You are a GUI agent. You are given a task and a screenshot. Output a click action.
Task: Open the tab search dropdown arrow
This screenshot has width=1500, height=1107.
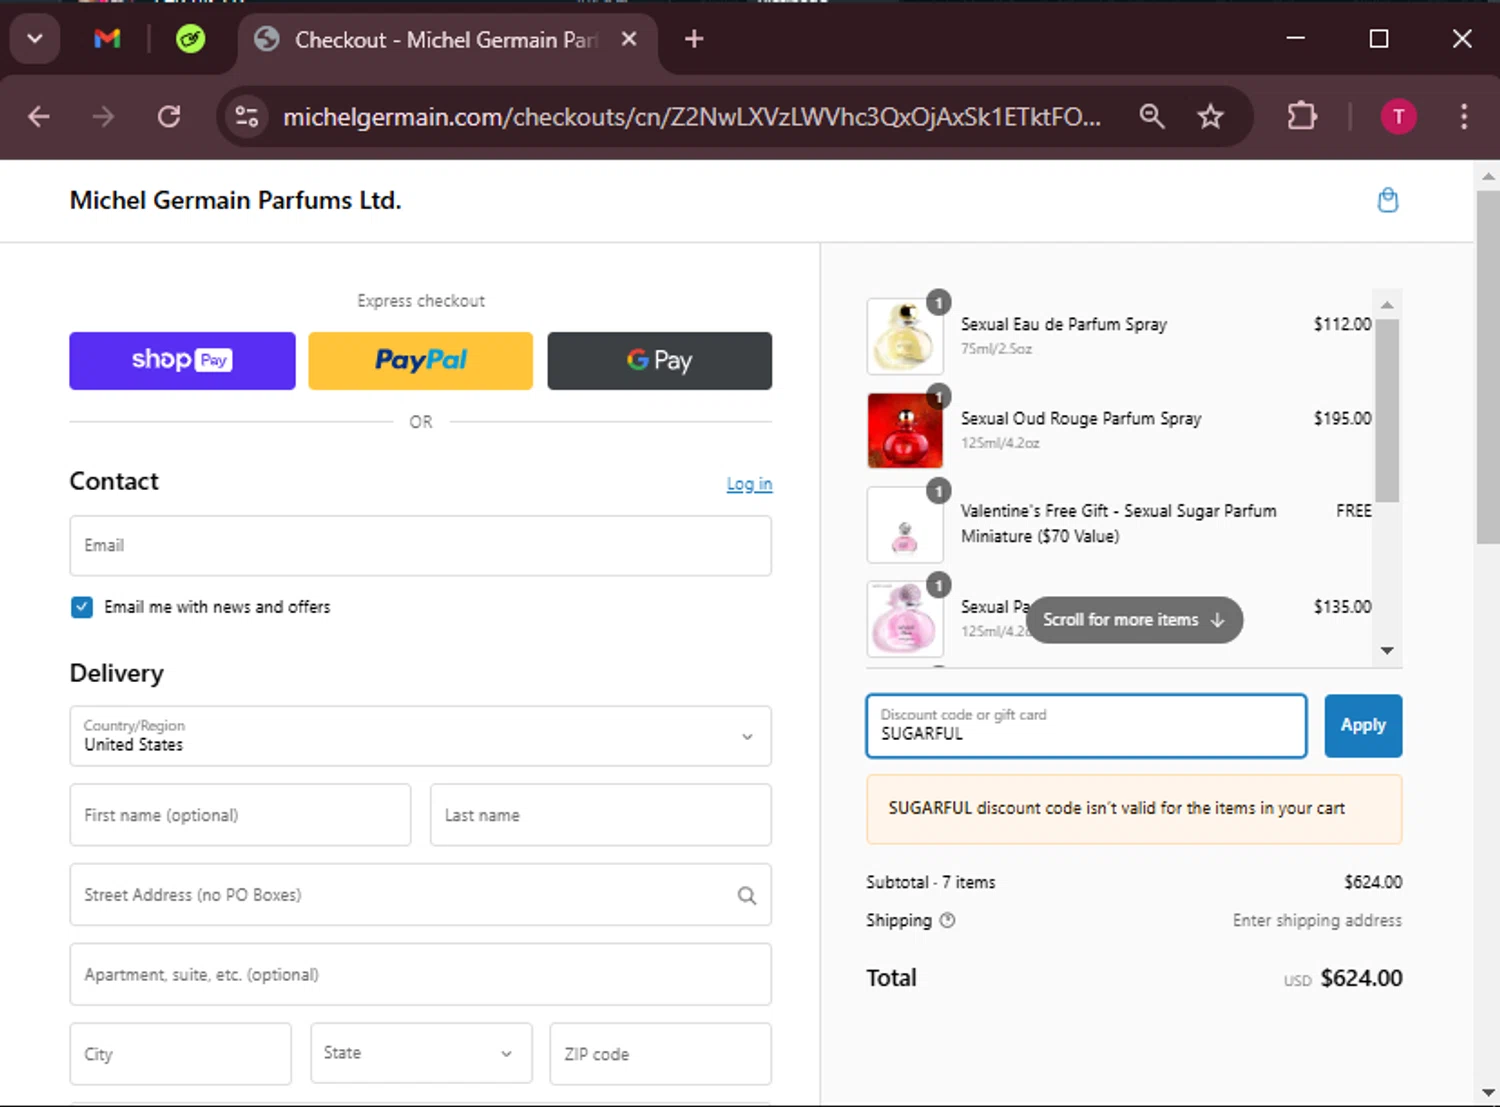pos(35,39)
